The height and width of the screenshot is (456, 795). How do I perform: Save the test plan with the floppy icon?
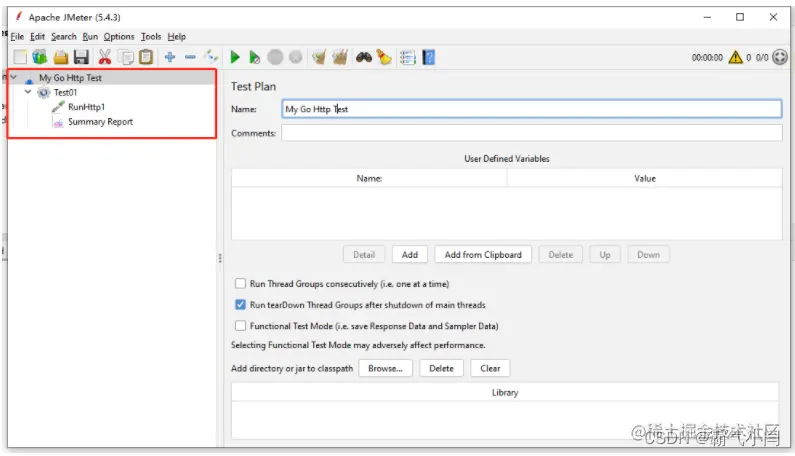[x=81, y=57]
